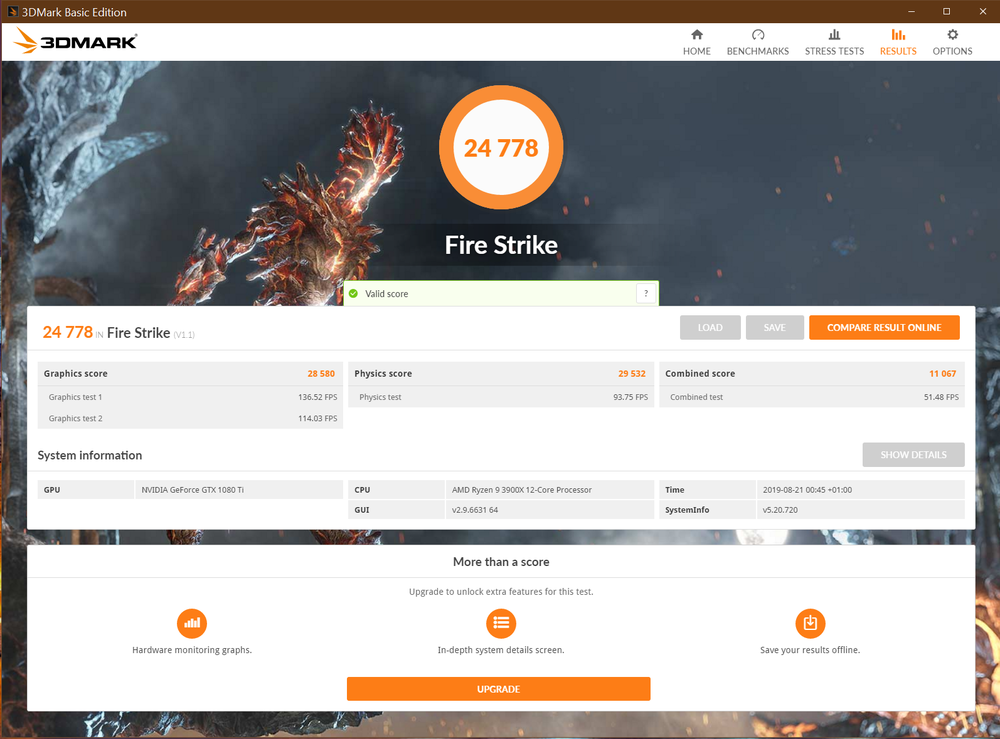Viewport: 1000px width, 739px height.
Task: Click the LOAD button
Action: (x=710, y=327)
